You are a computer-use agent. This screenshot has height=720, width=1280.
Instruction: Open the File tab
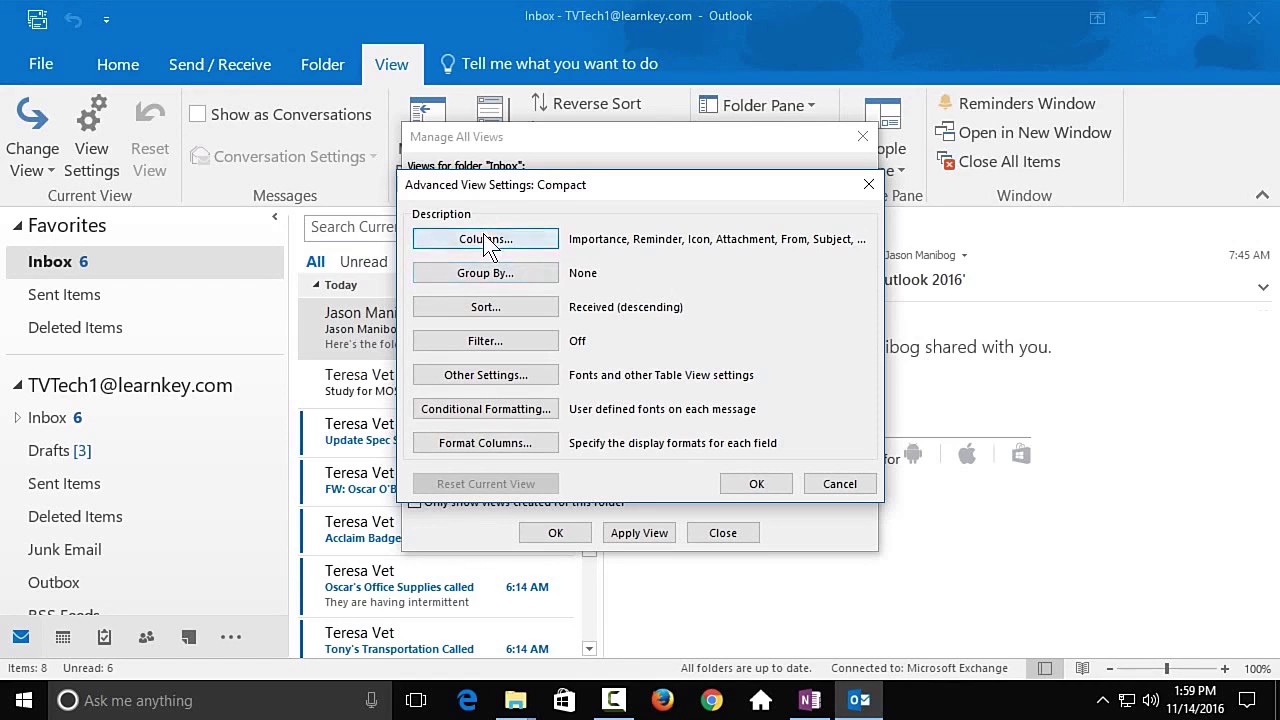pyautogui.click(x=41, y=63)
